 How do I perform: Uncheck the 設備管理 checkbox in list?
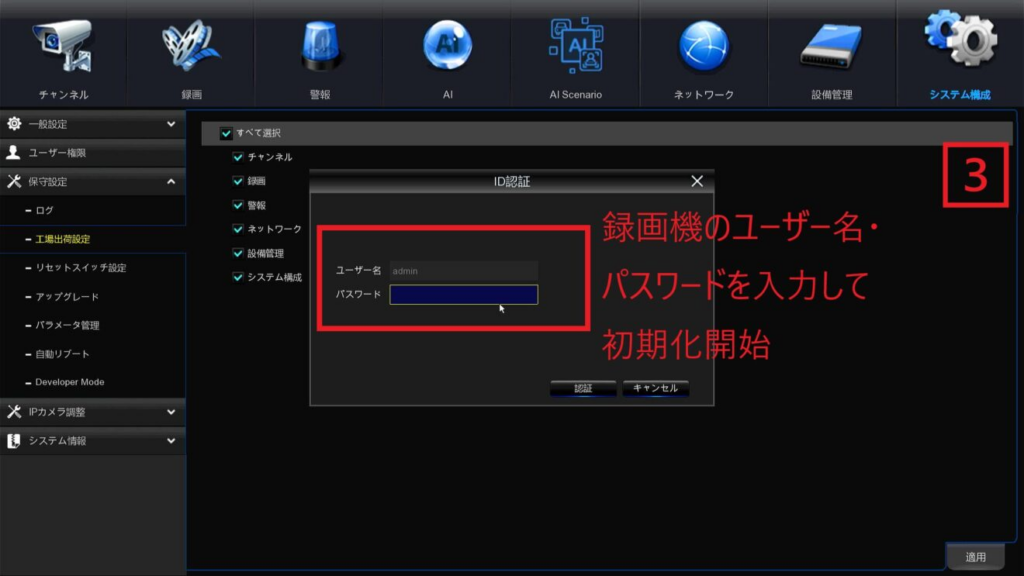click(x=238, y=253)
